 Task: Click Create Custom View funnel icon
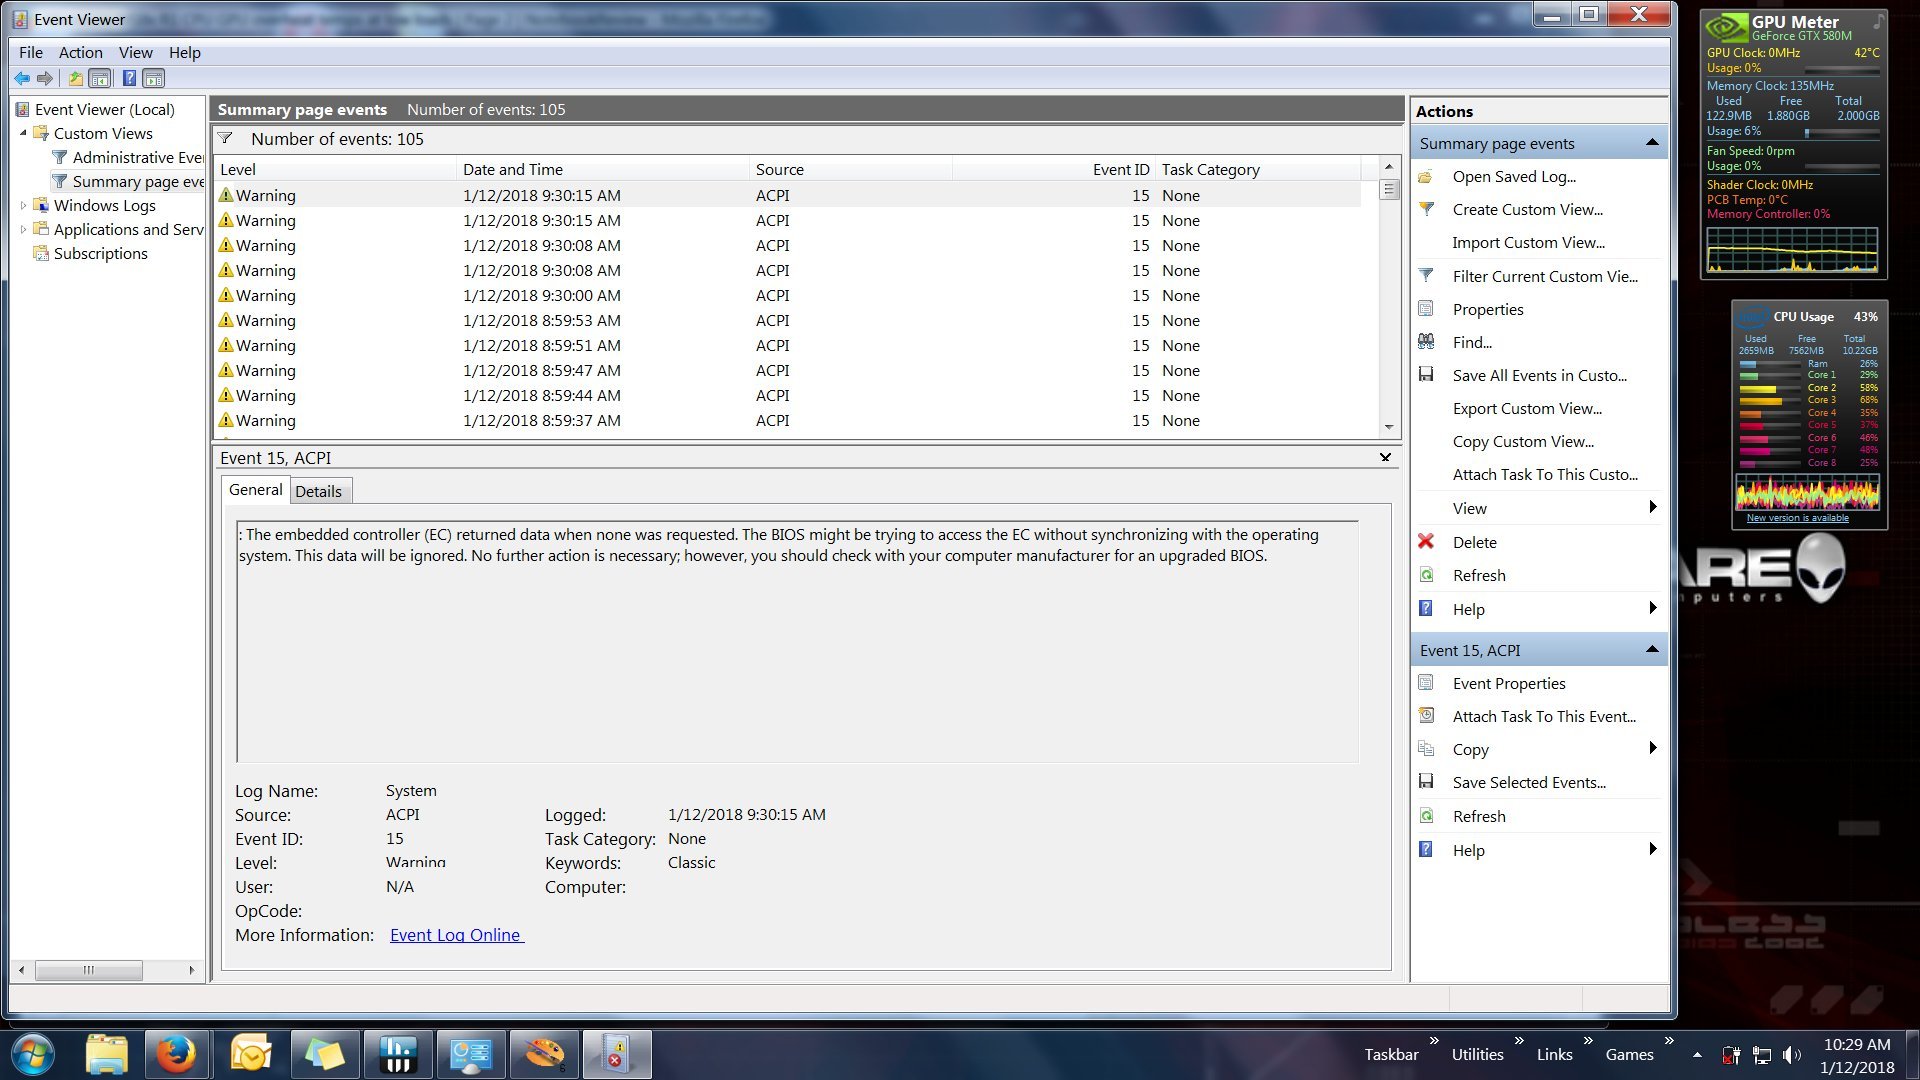[1427, 209]
